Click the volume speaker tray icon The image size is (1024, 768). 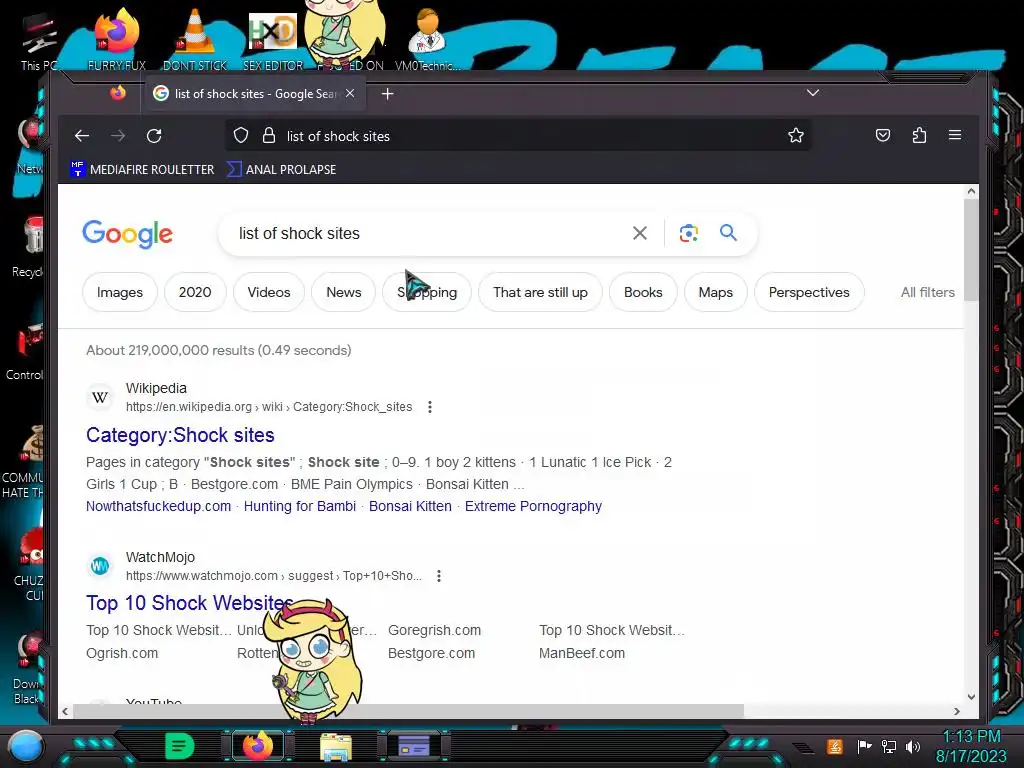[x=913, y=746]
